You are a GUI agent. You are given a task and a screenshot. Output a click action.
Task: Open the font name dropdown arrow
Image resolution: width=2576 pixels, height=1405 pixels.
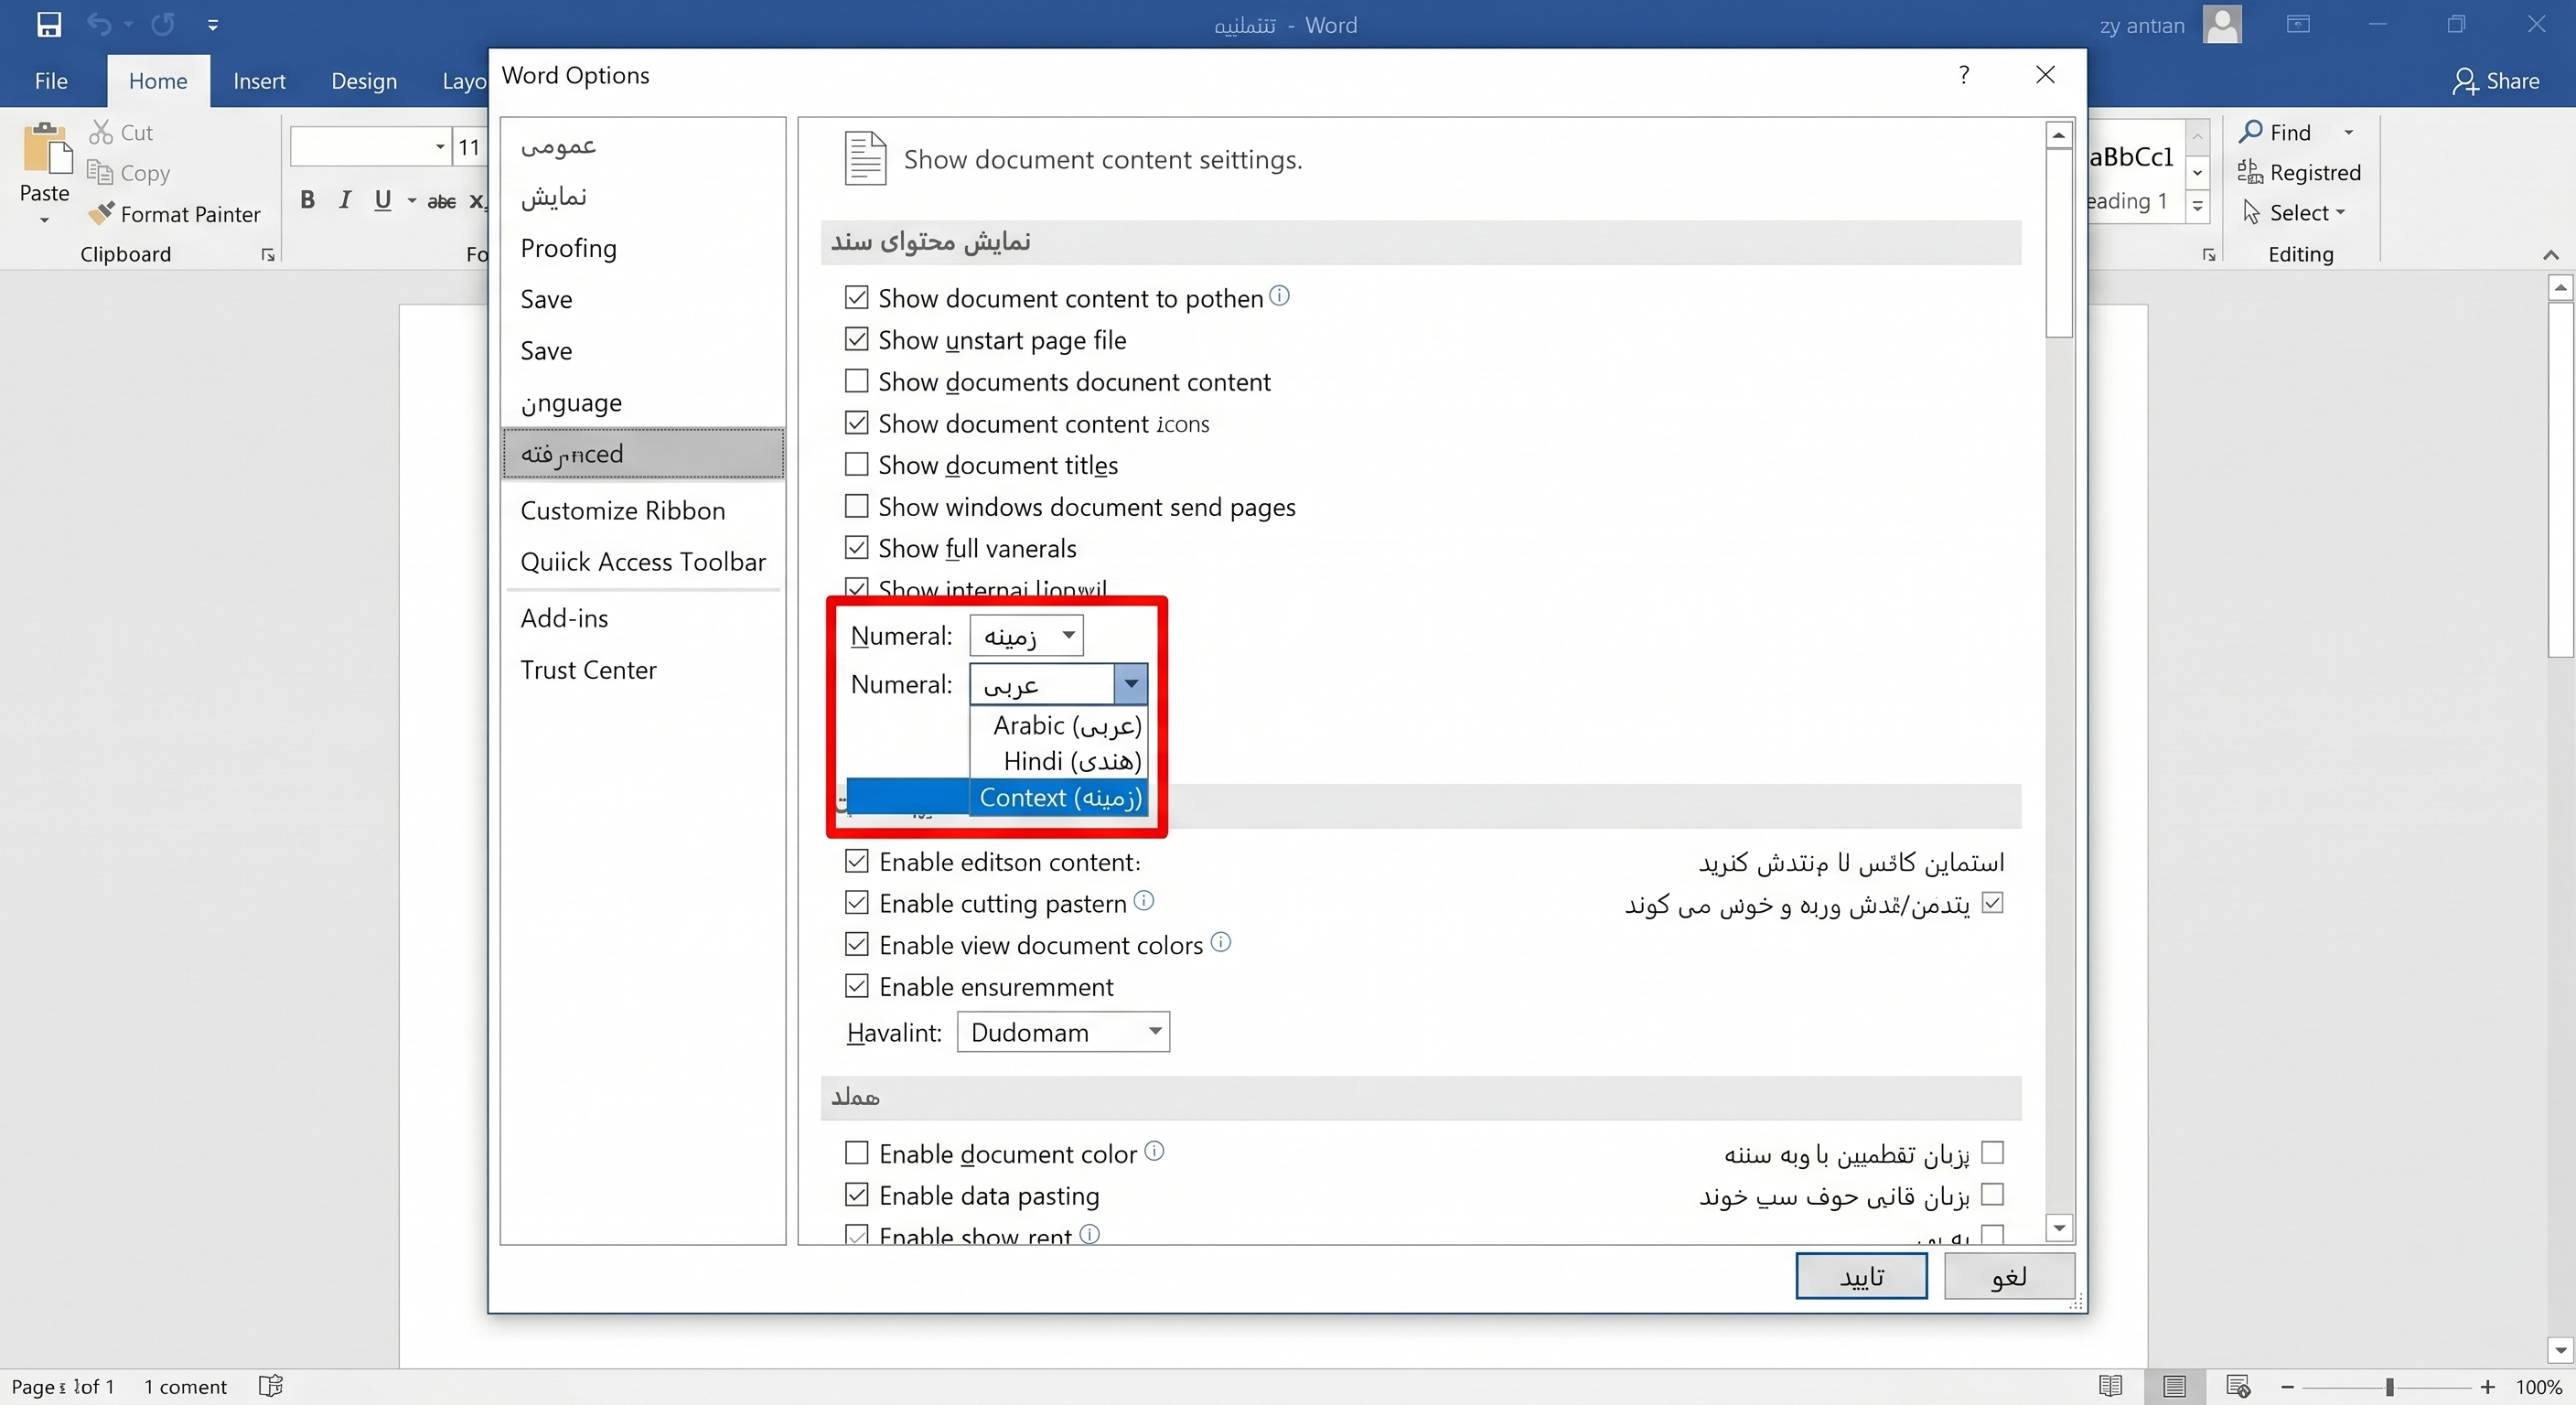click(440, 147)
